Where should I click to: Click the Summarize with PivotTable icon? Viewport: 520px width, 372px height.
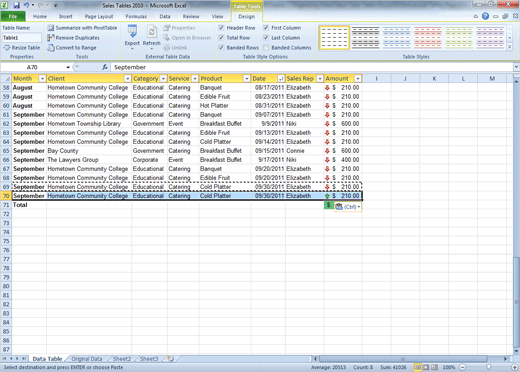tap(51, 28)
